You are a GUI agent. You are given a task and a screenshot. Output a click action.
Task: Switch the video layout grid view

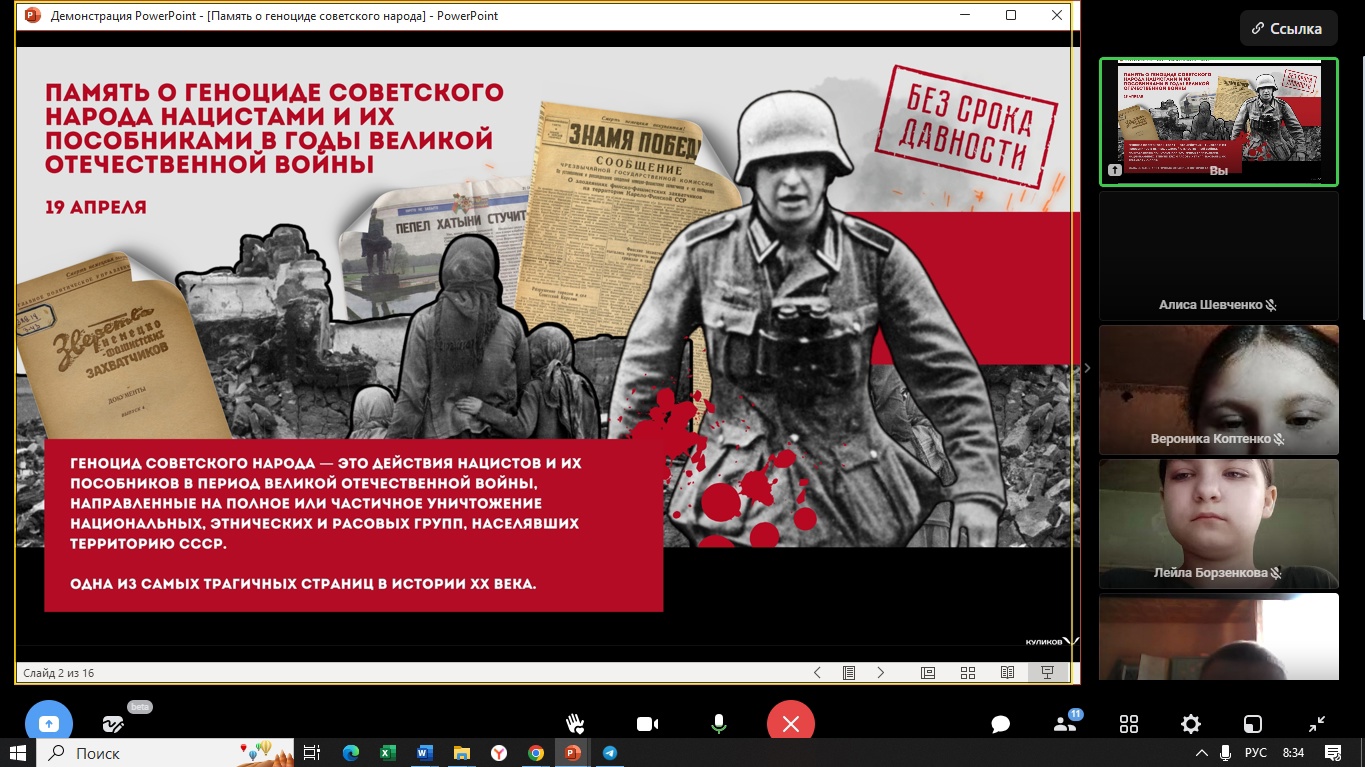click(x=1129, y=724)
